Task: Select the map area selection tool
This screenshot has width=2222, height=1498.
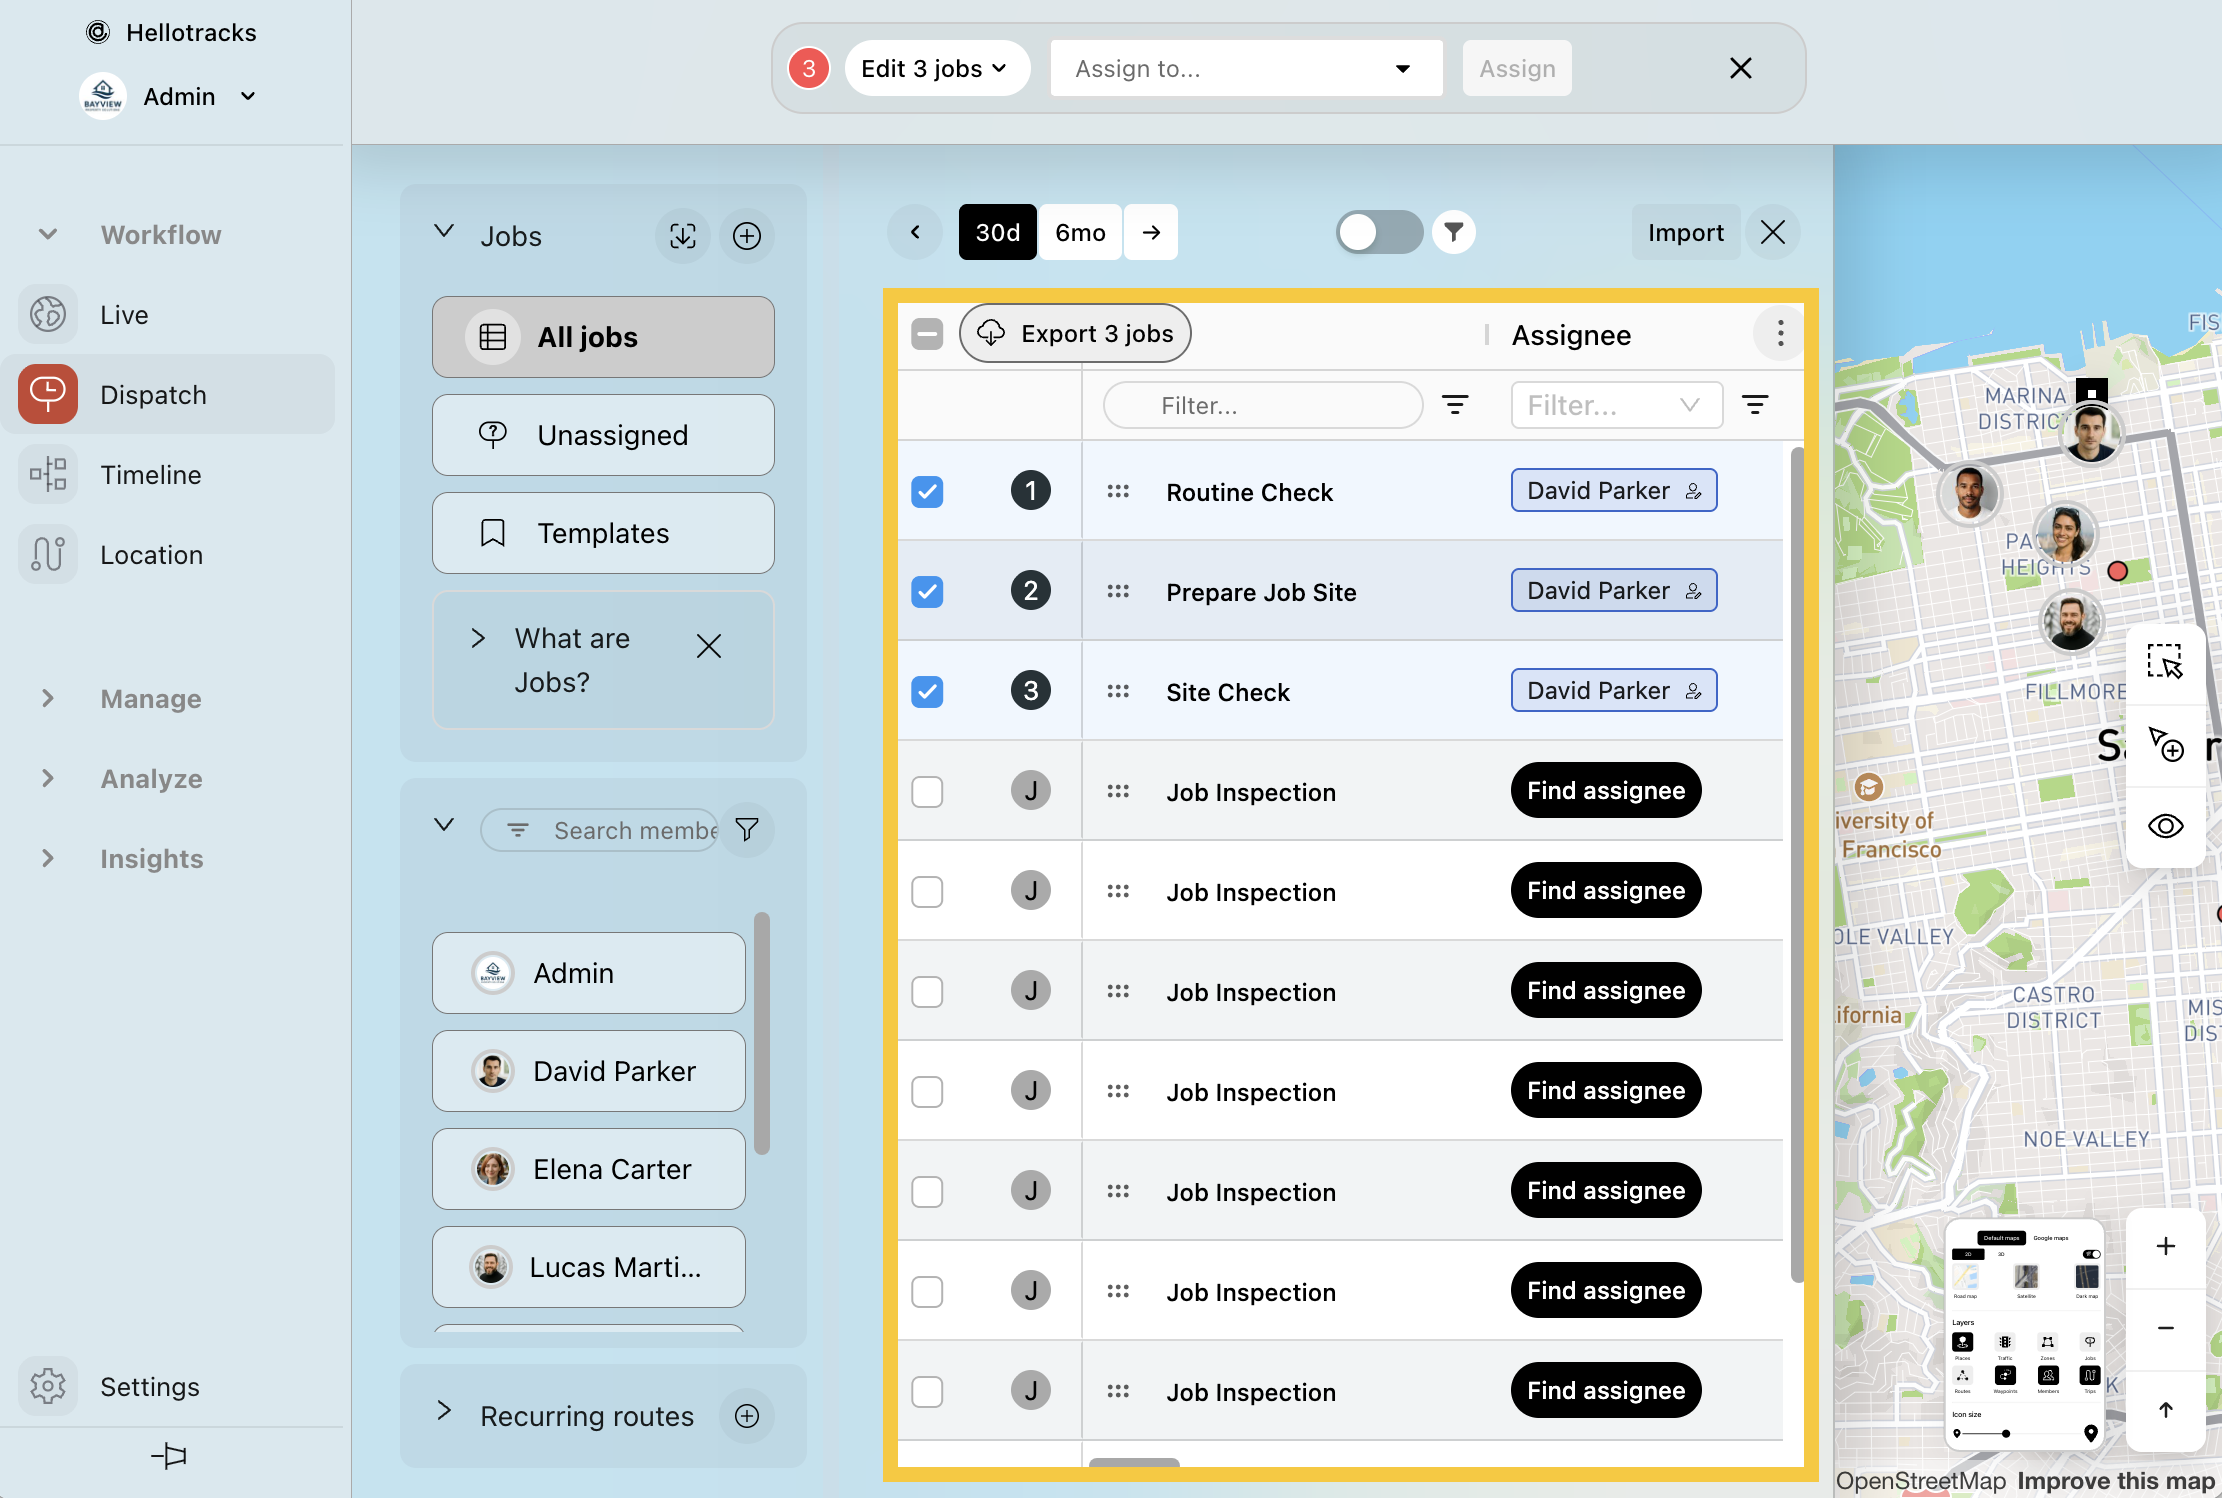Action: click(2165, 662)
